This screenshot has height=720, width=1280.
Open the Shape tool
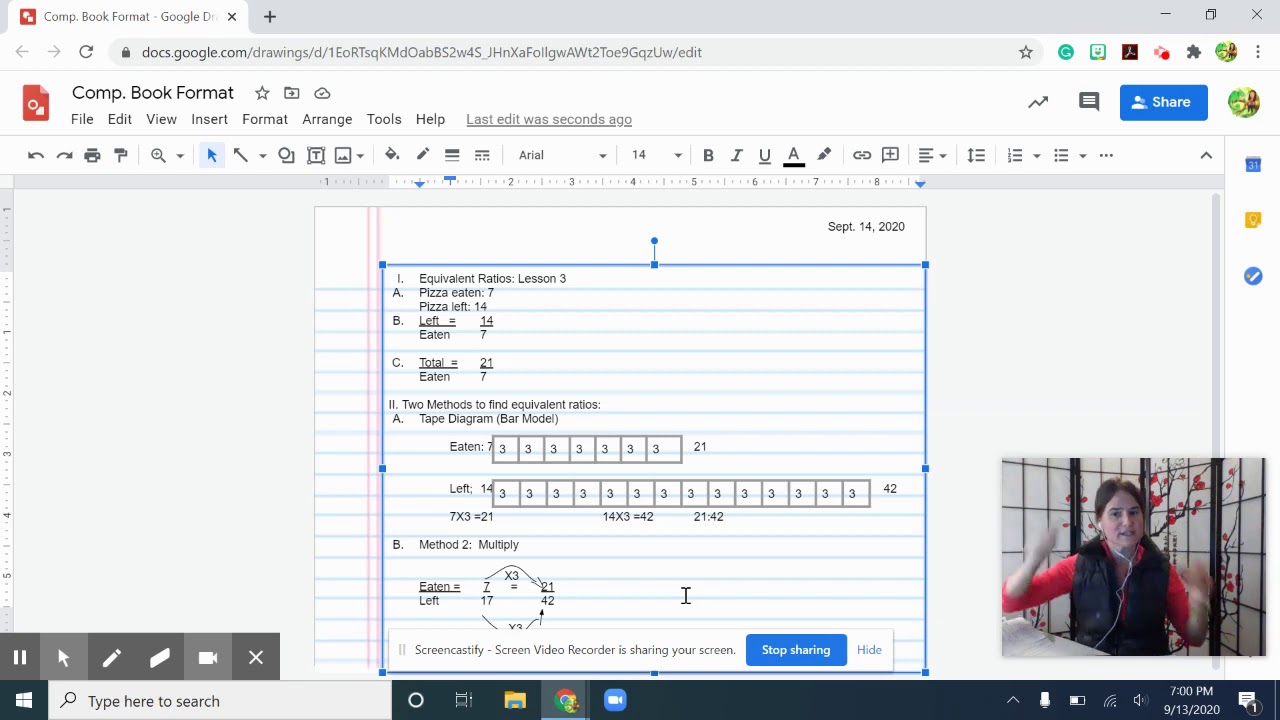[x=286, y=155]
